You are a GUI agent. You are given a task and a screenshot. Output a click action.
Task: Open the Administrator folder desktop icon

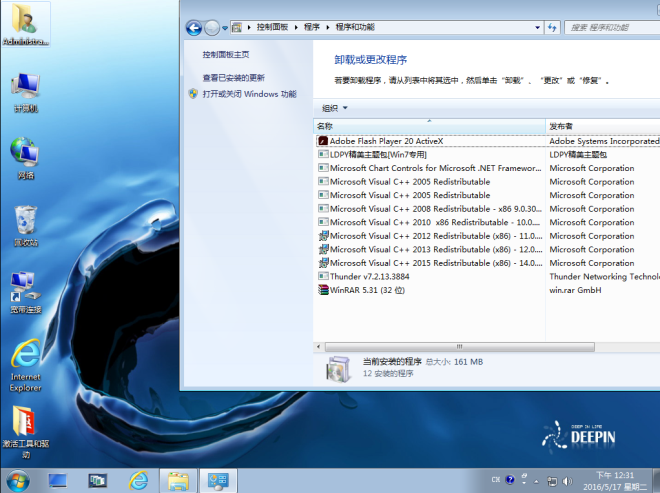click(x=25, y=24)
